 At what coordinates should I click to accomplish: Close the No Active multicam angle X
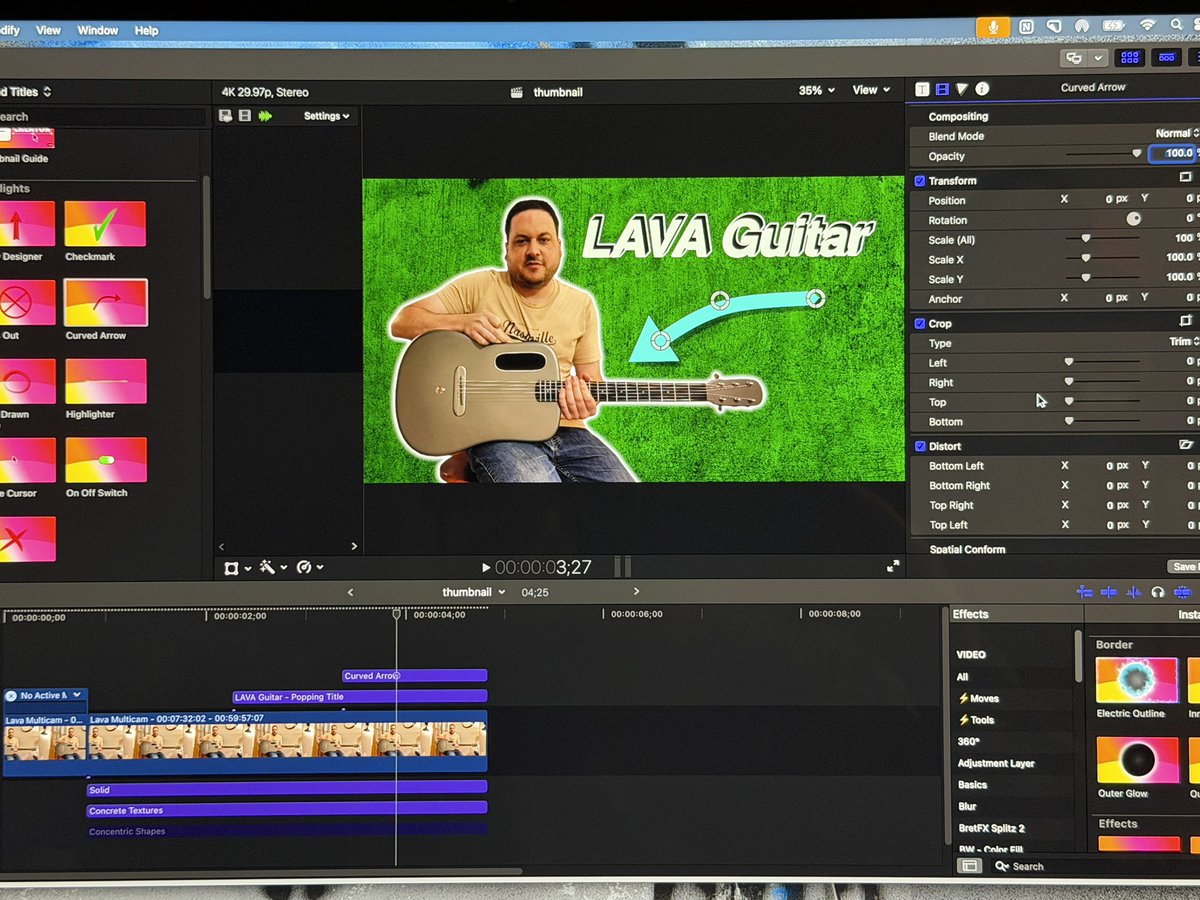[11, 695]
